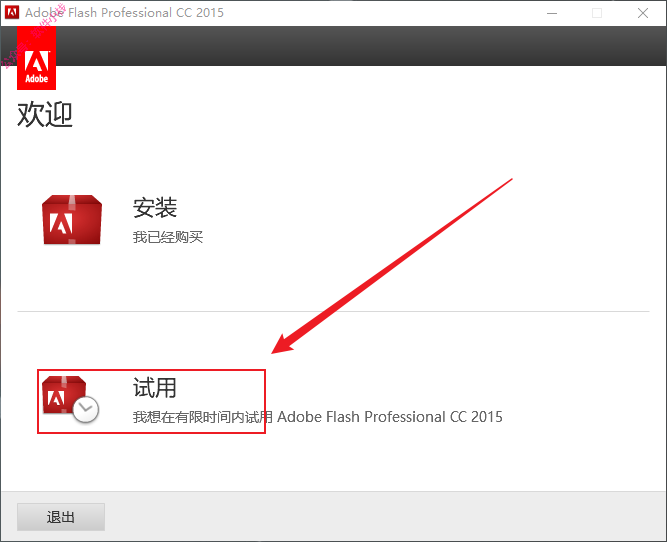Choose the 安装 install option heading
The width and height of the screenshot is (667, 542).
point(155,208)
